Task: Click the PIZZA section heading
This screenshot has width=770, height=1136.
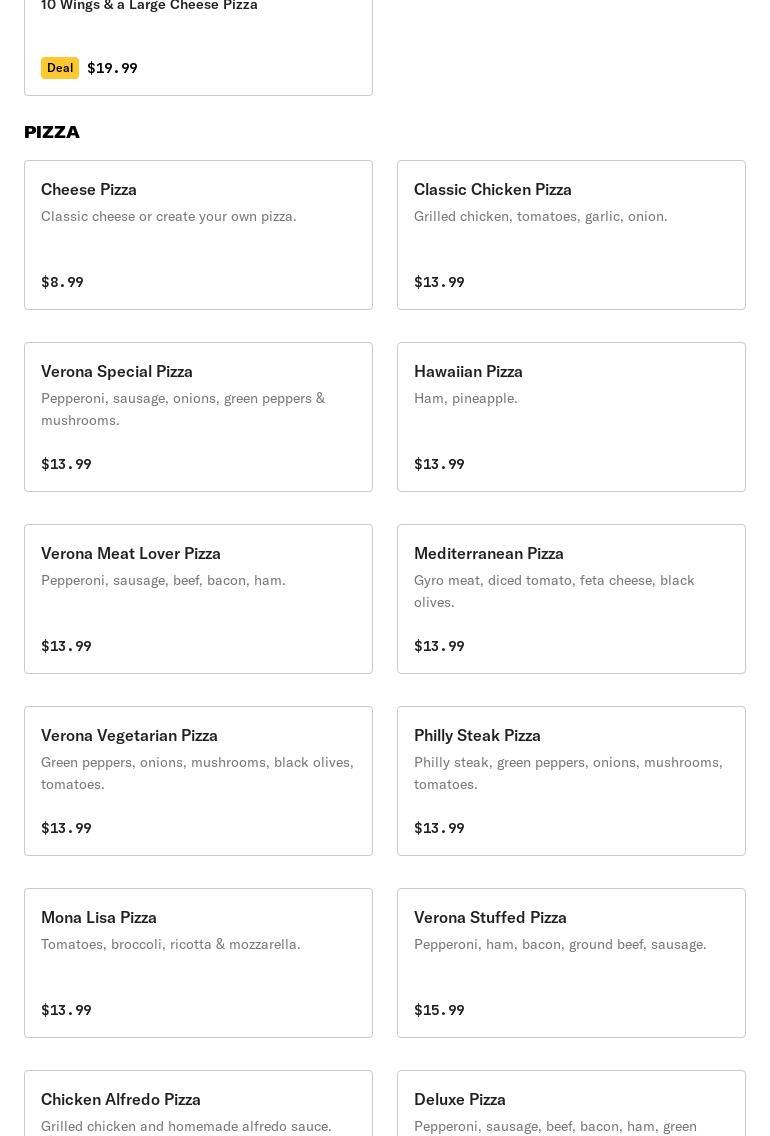Action: (52, 132)
